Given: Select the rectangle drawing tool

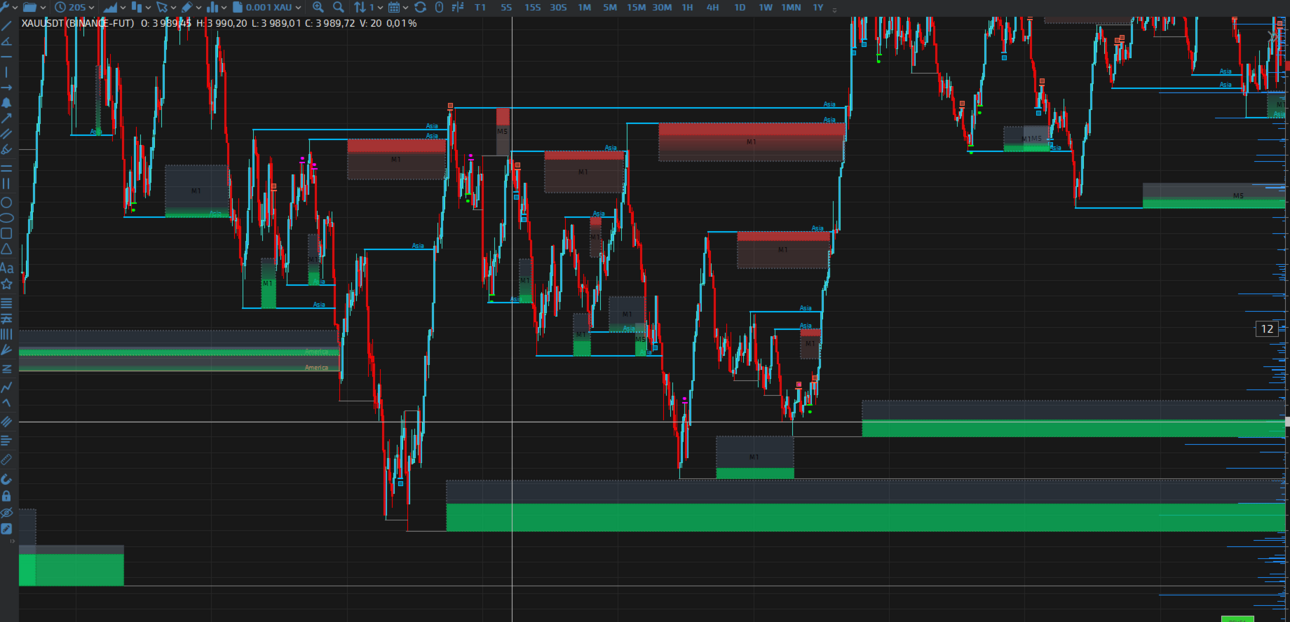Looking at the screenshot, I should (6, 233).
